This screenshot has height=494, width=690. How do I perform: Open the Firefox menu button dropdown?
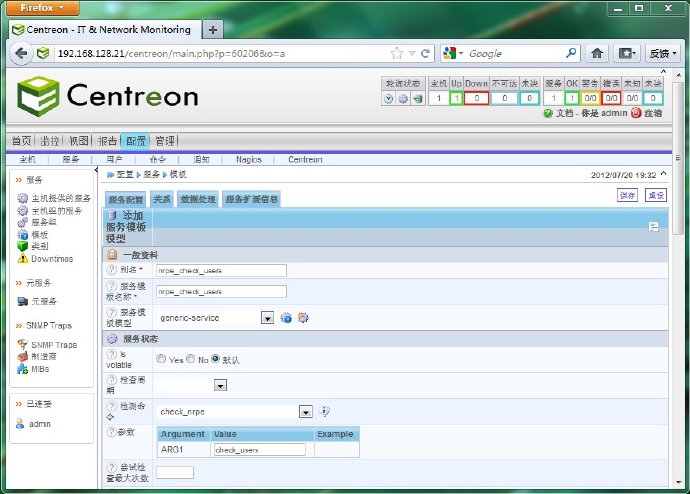pyautogui.click(x=43, y=8)
